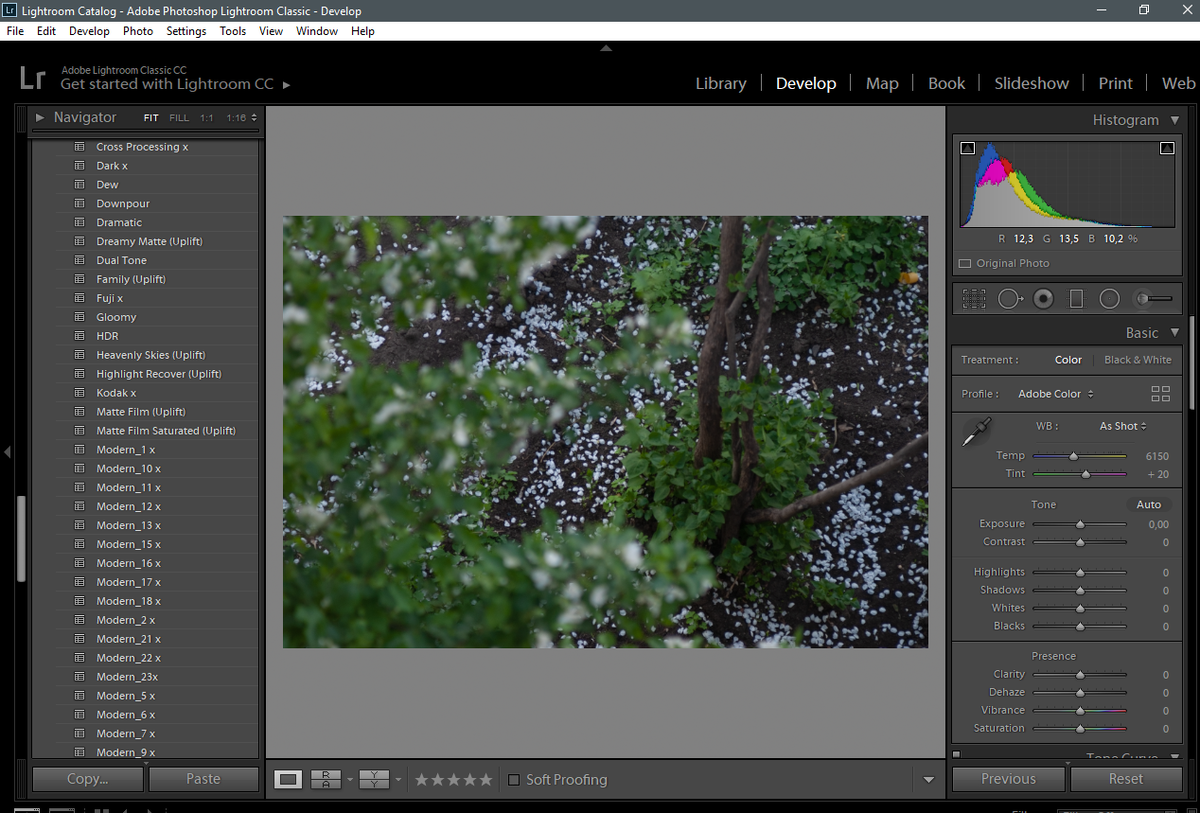Screen dimensions: 1200x813
Task: Apply Auto tone adjustment
Action: [x=1149, y=505]
